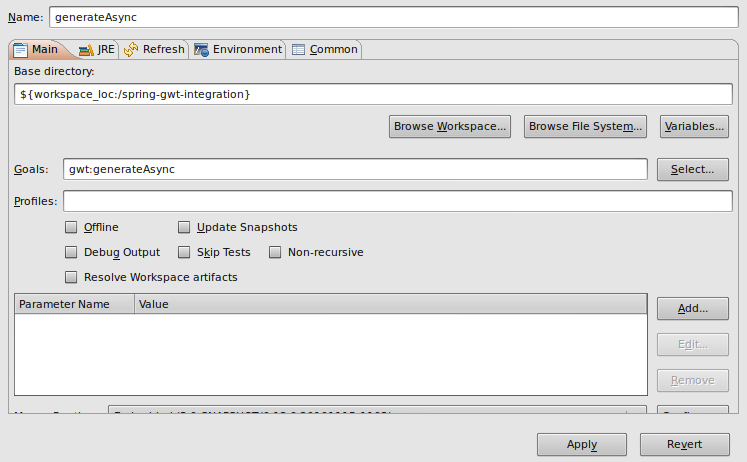This screenshot has width=747, height=462.
Task: Click the Environment tab icon
Action: point(201,50)
